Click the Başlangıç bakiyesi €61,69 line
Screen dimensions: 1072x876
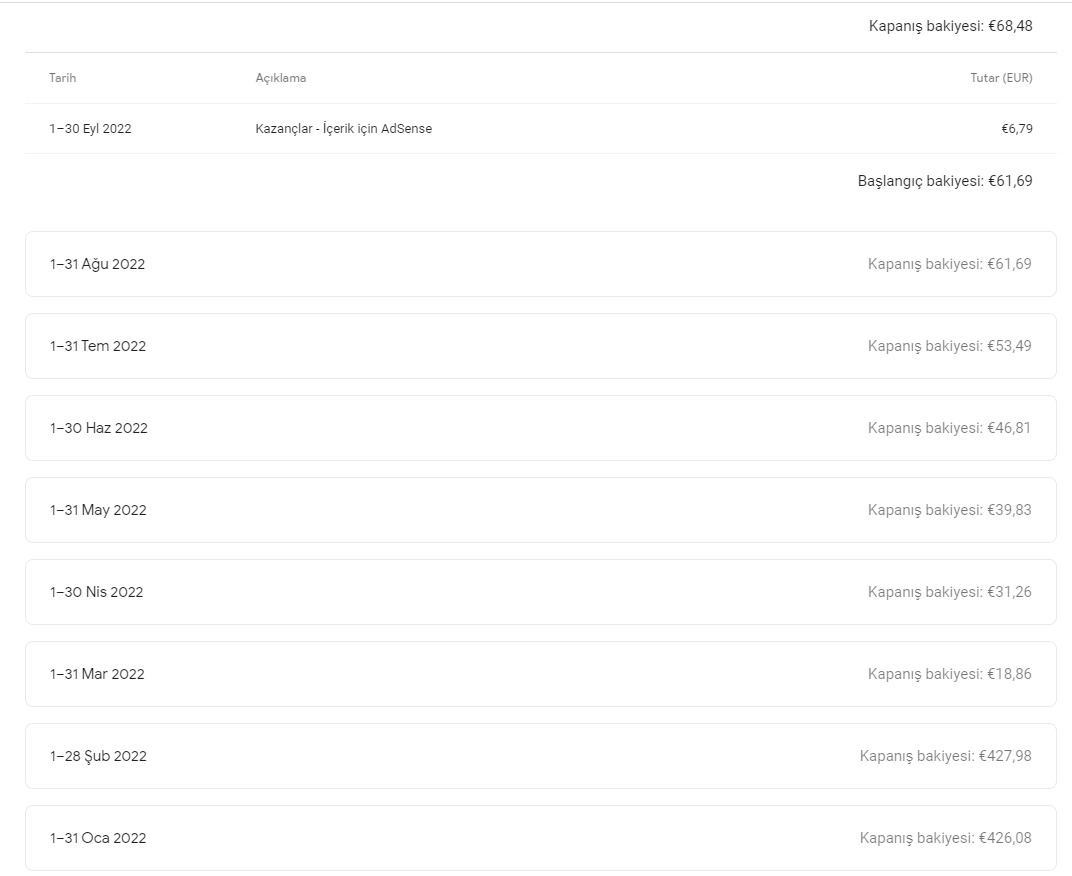point(945,181)
